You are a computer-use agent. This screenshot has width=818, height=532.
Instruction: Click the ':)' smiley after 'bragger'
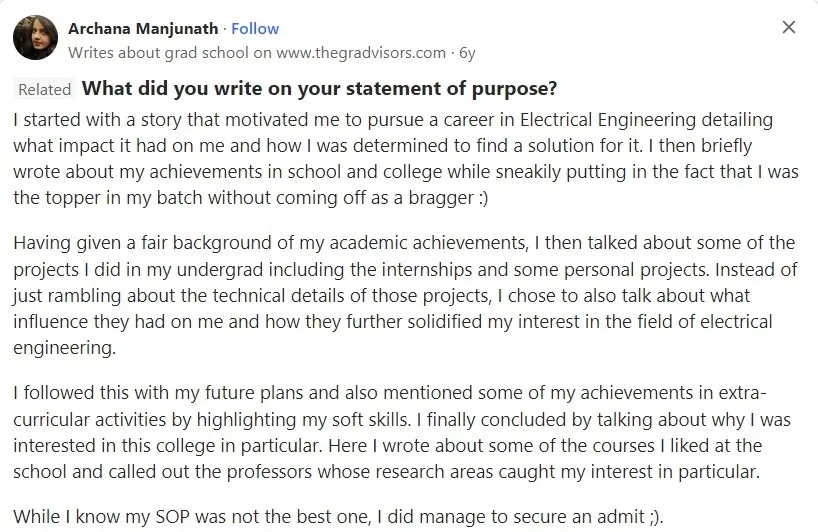pos(483,198)
